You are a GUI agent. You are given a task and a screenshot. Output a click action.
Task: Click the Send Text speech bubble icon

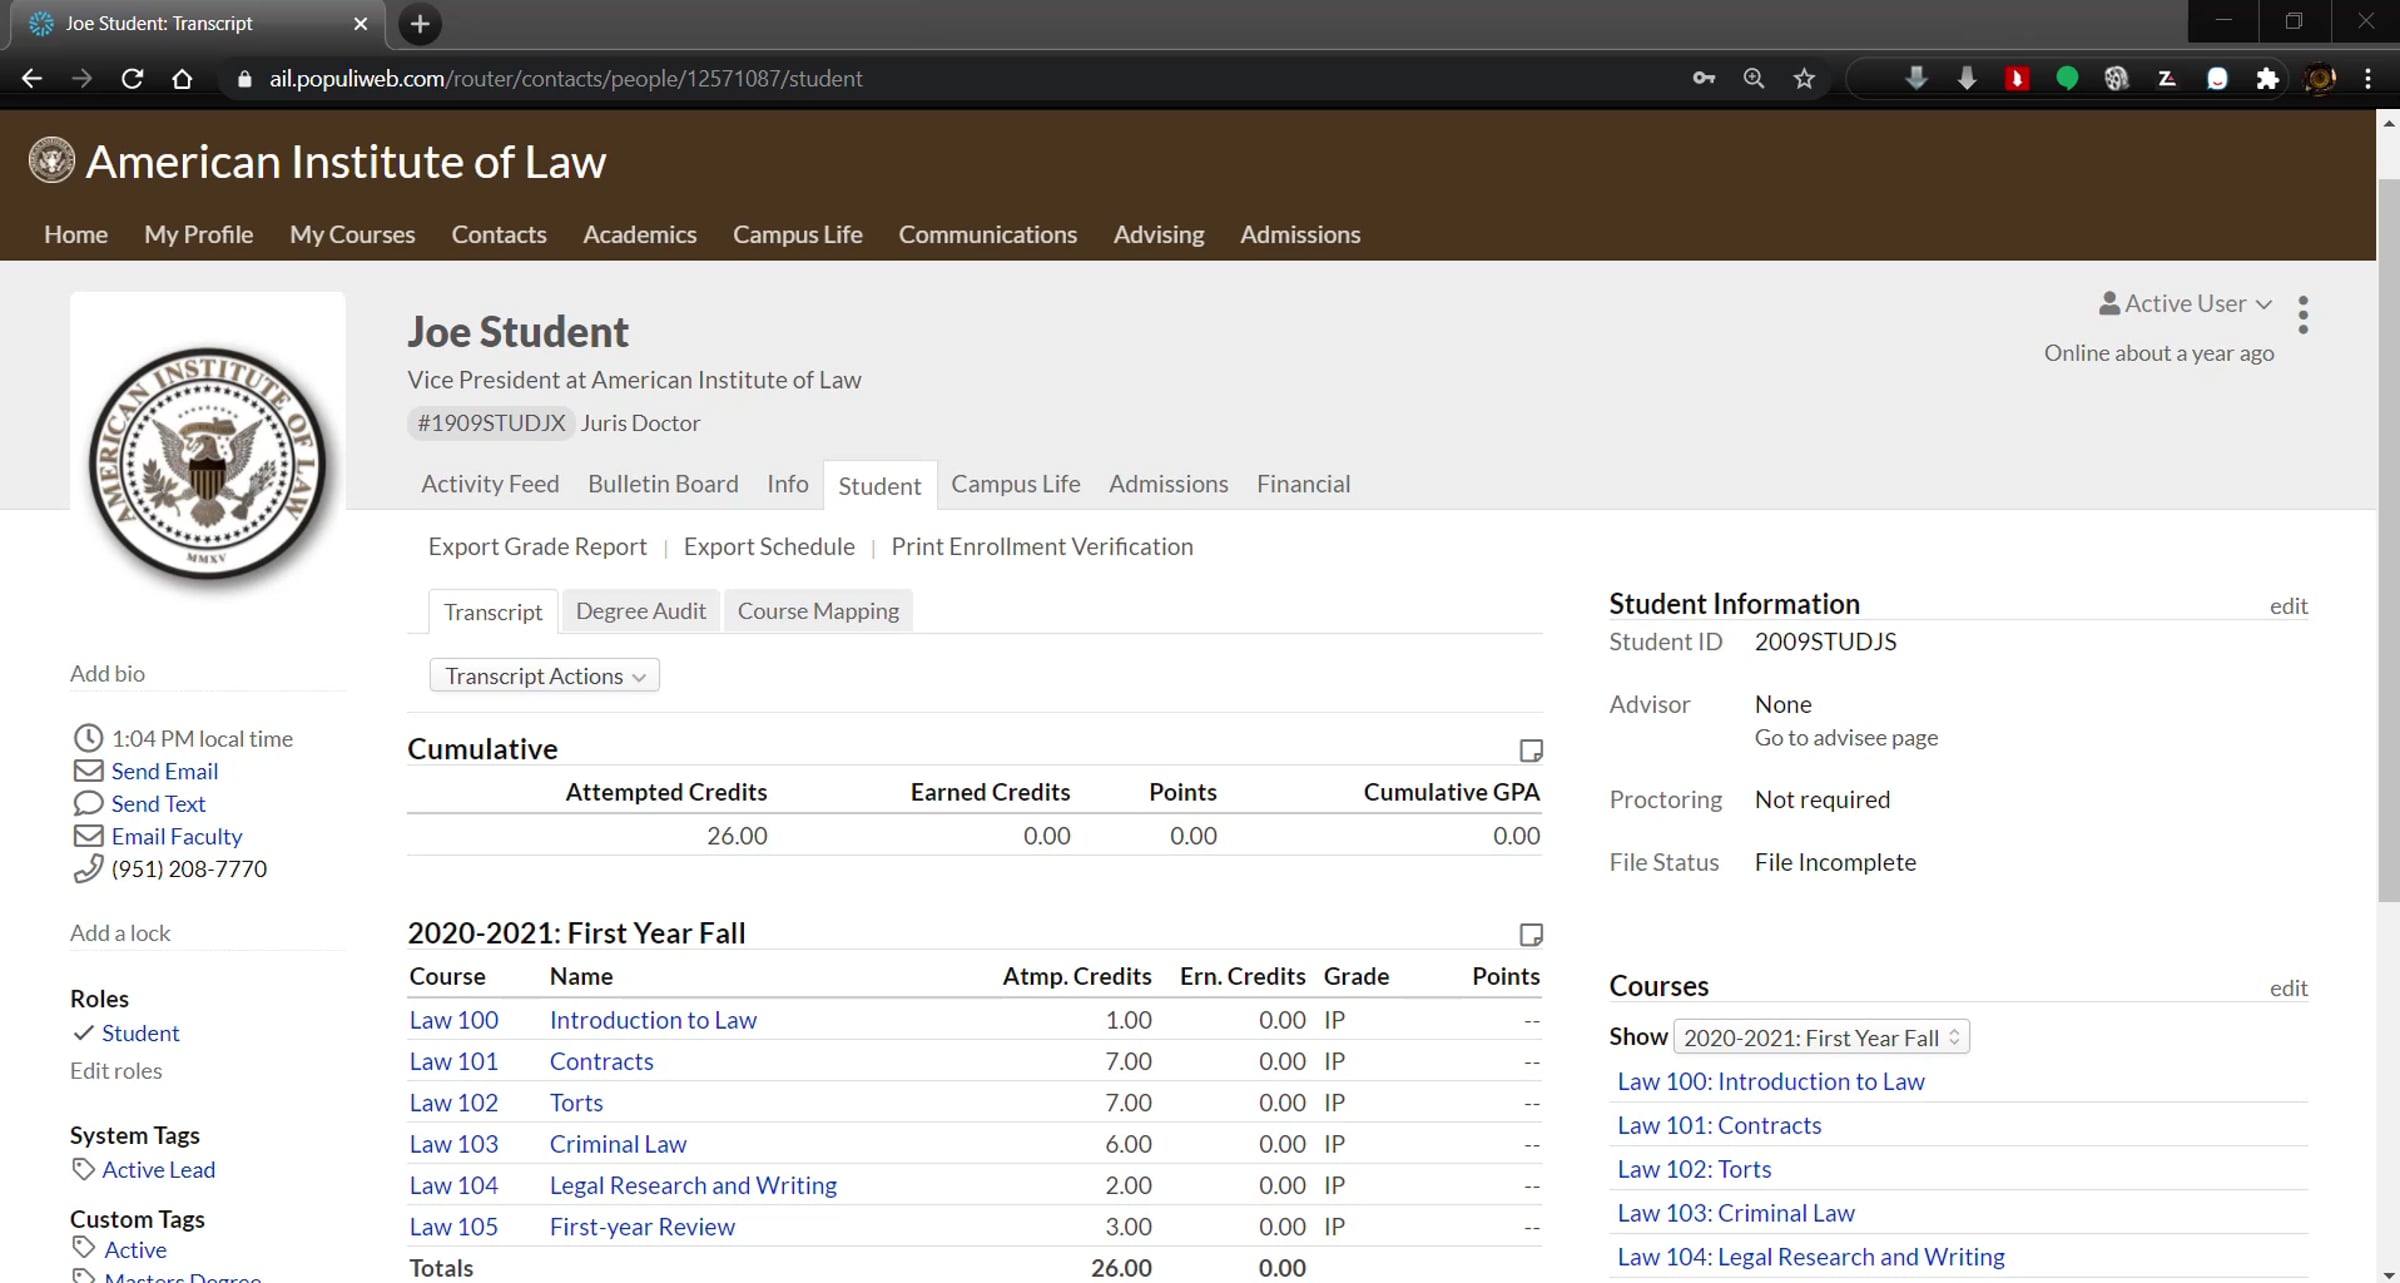(88, 804)
